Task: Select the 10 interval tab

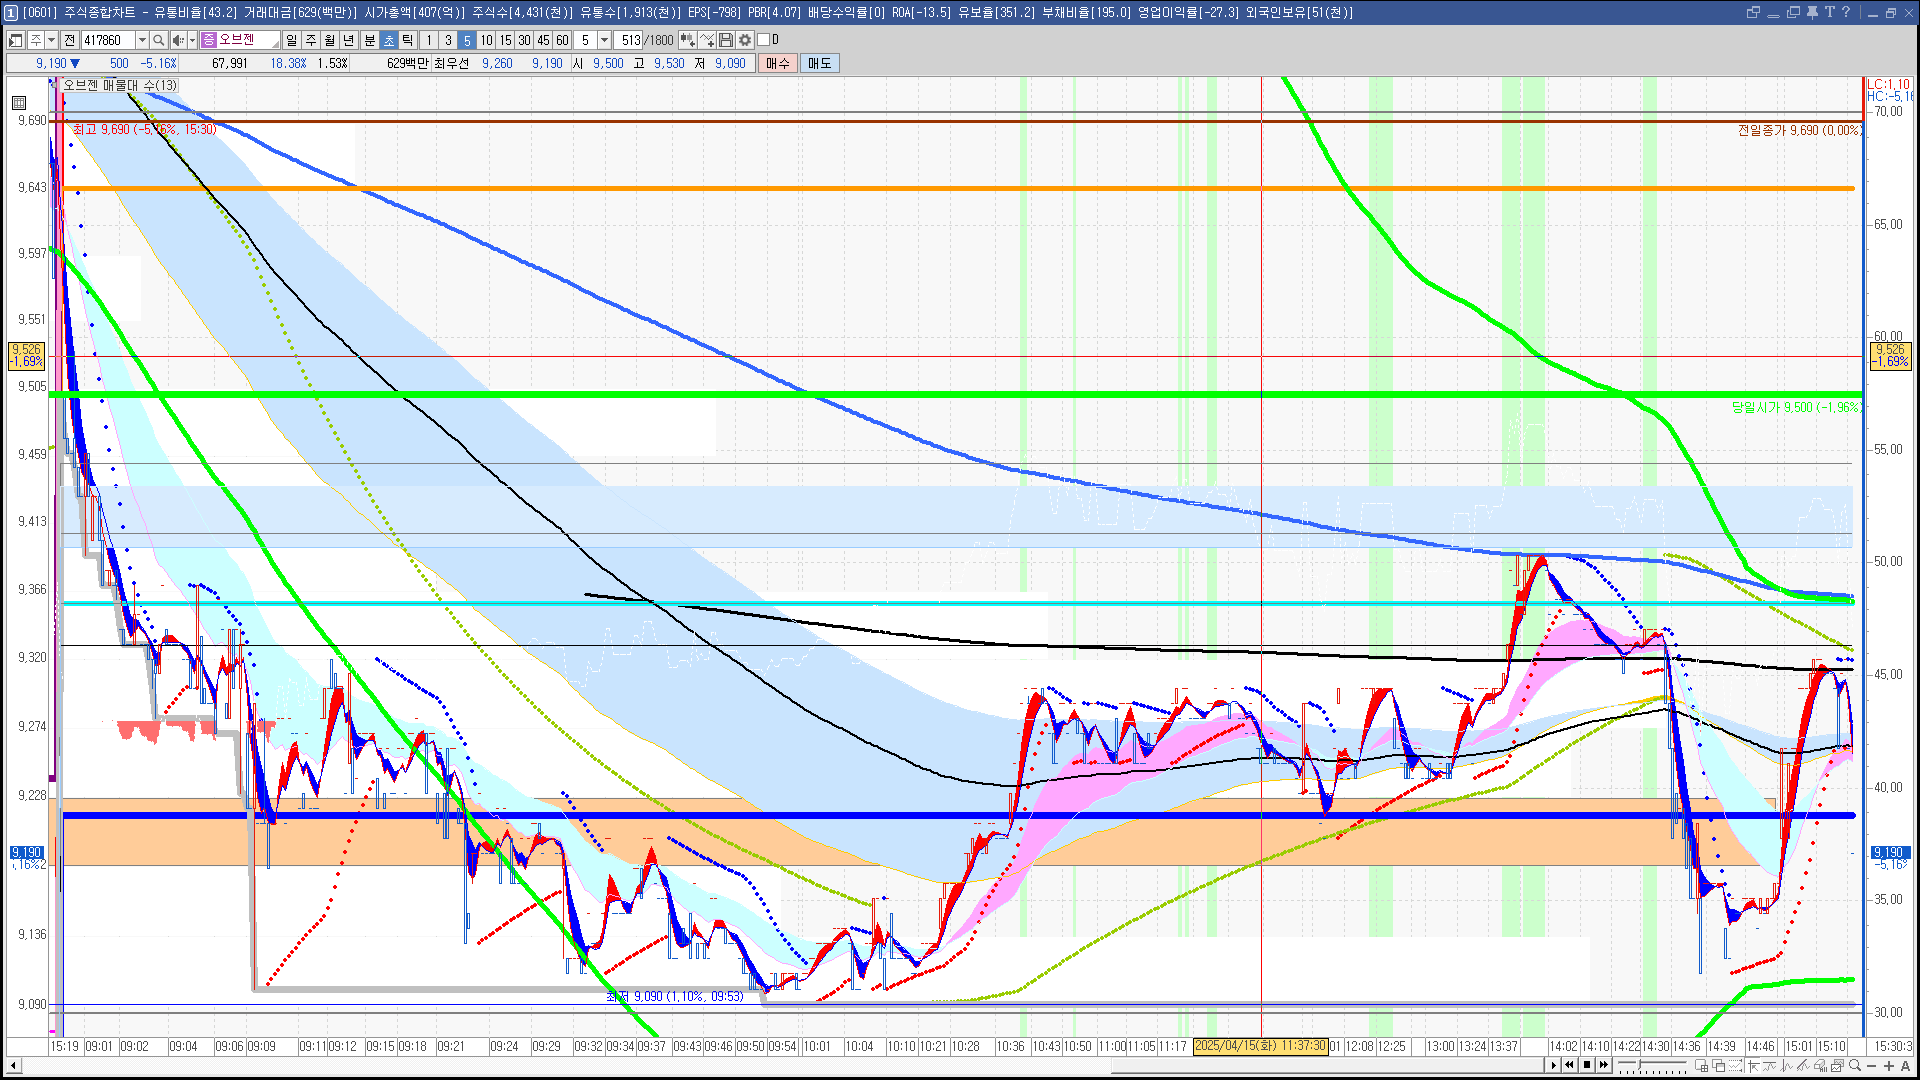Action: pos(486,40)
